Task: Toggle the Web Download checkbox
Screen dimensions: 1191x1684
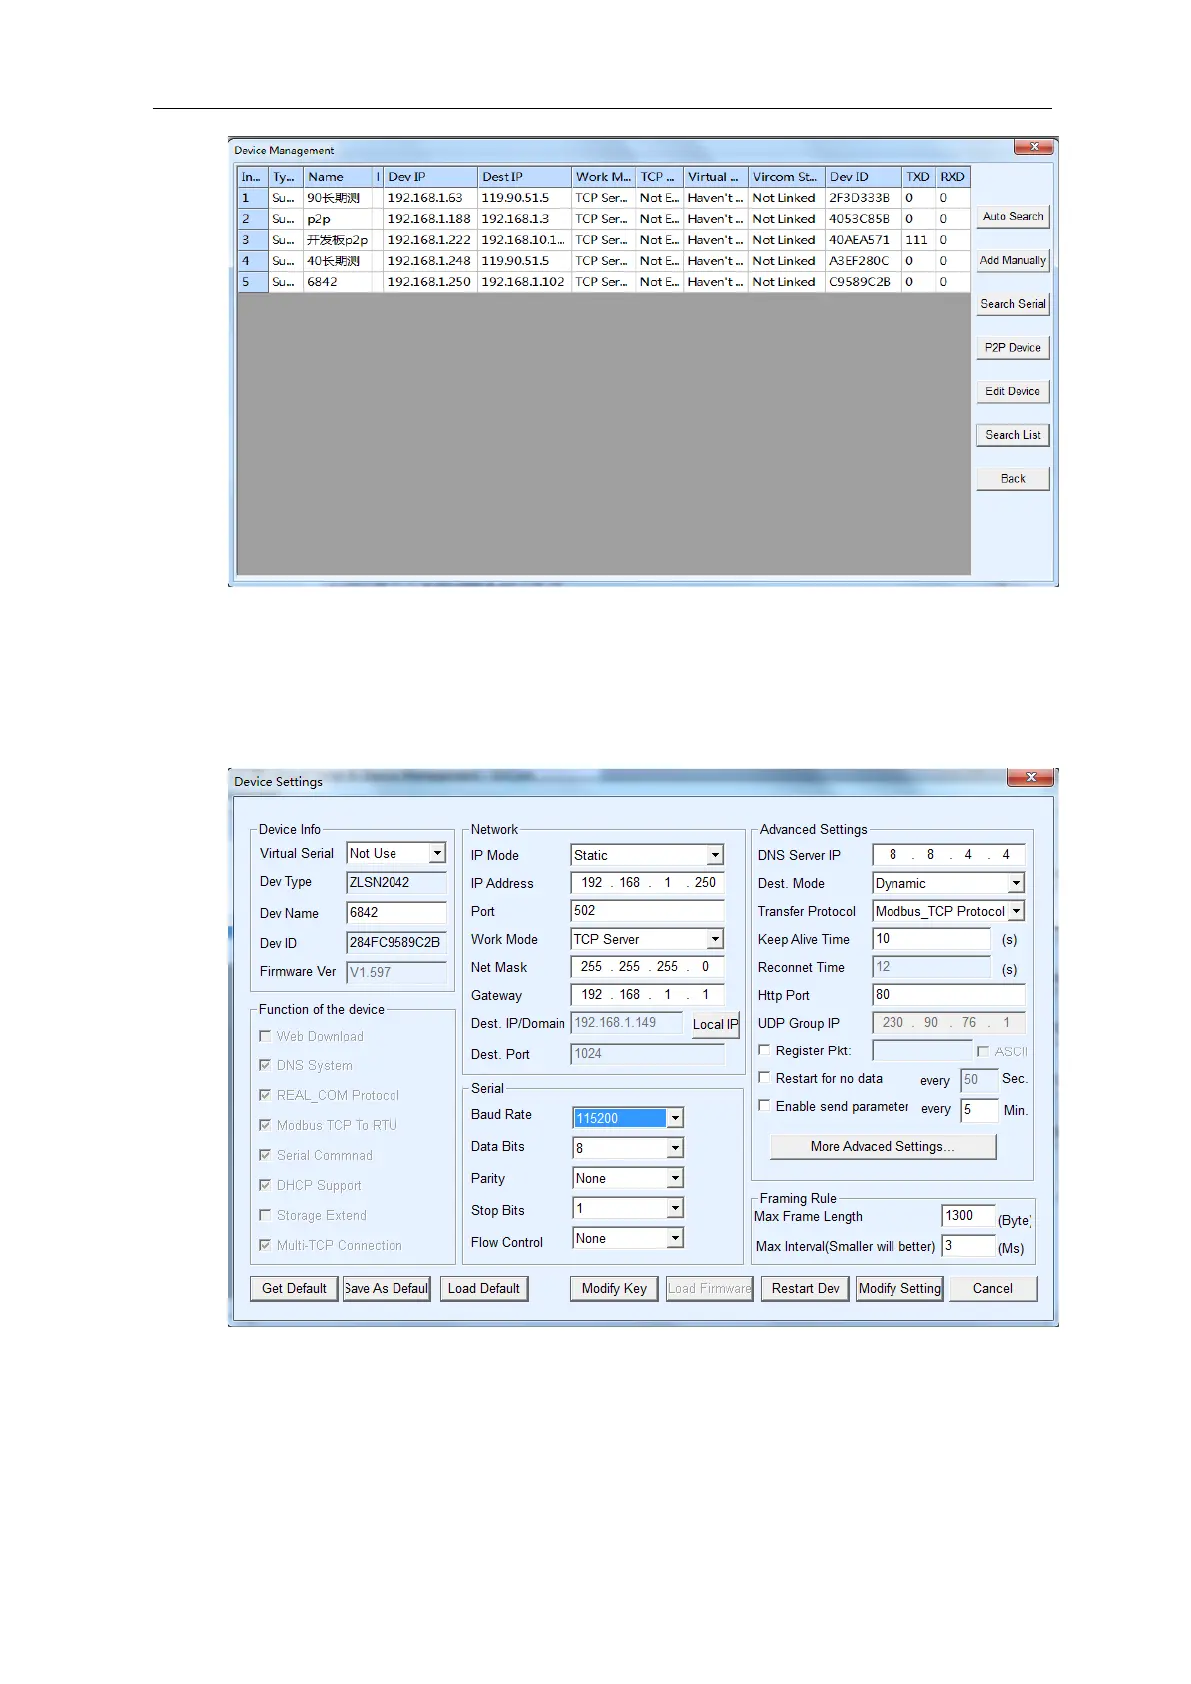Action: coord(265,1036)
